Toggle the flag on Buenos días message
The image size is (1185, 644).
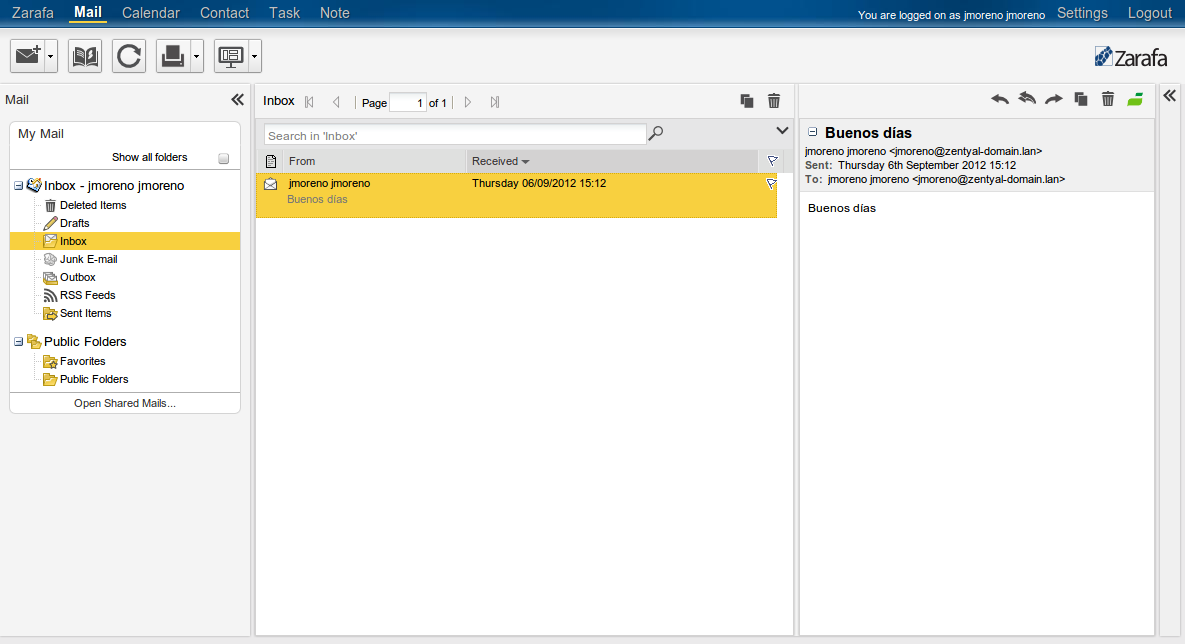pos(771,184)
